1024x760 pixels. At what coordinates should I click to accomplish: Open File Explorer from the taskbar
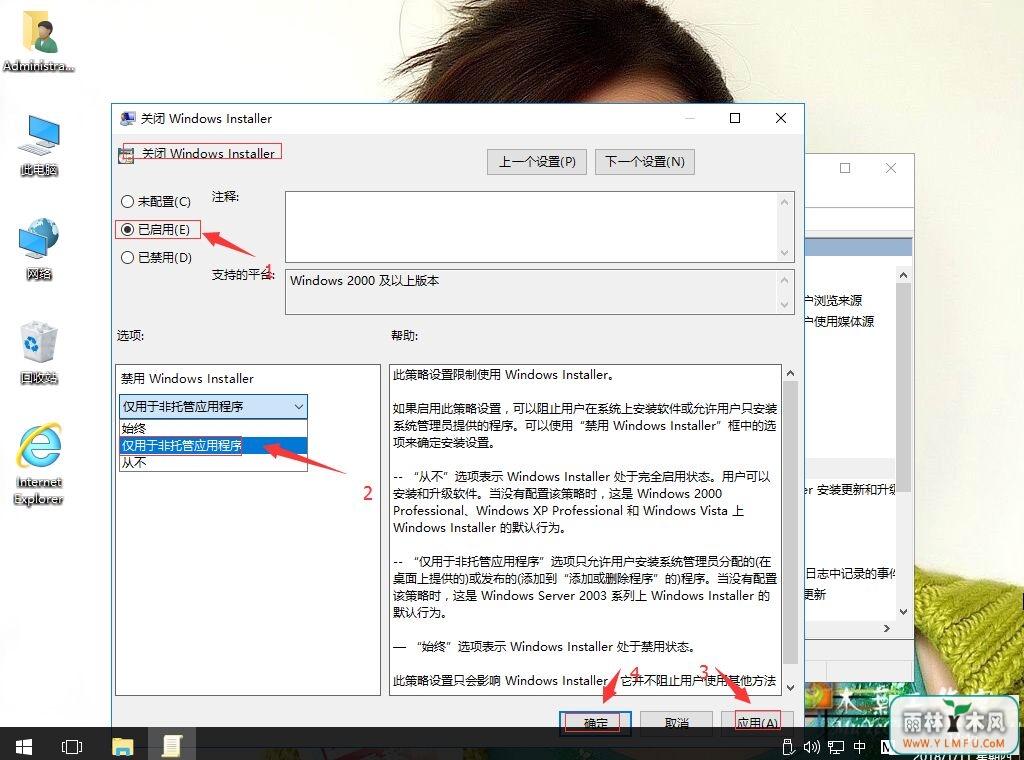click(x=122, y=746)
